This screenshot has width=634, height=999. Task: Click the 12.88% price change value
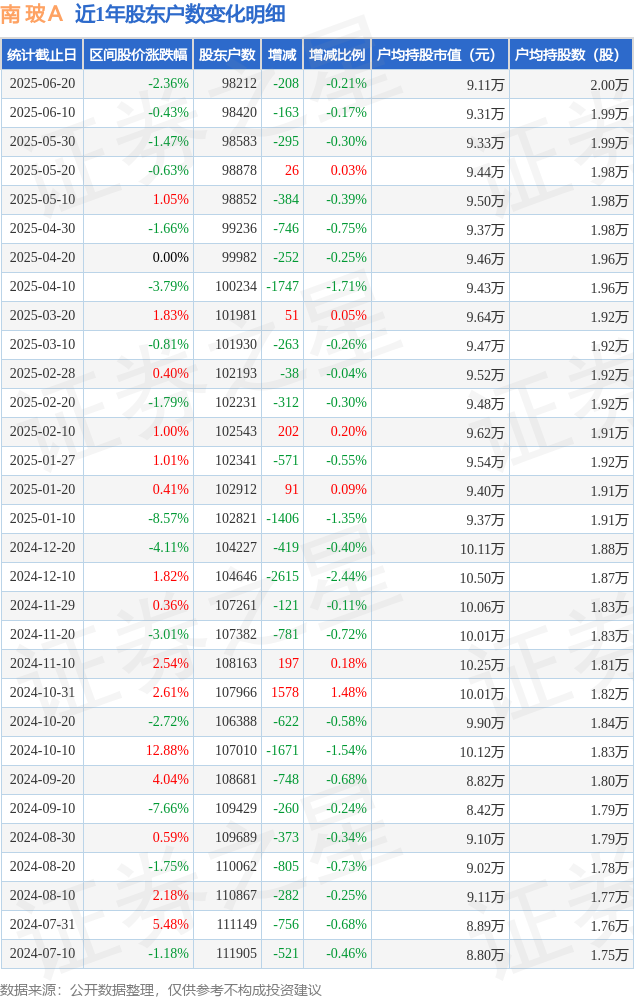click(167, 750)
